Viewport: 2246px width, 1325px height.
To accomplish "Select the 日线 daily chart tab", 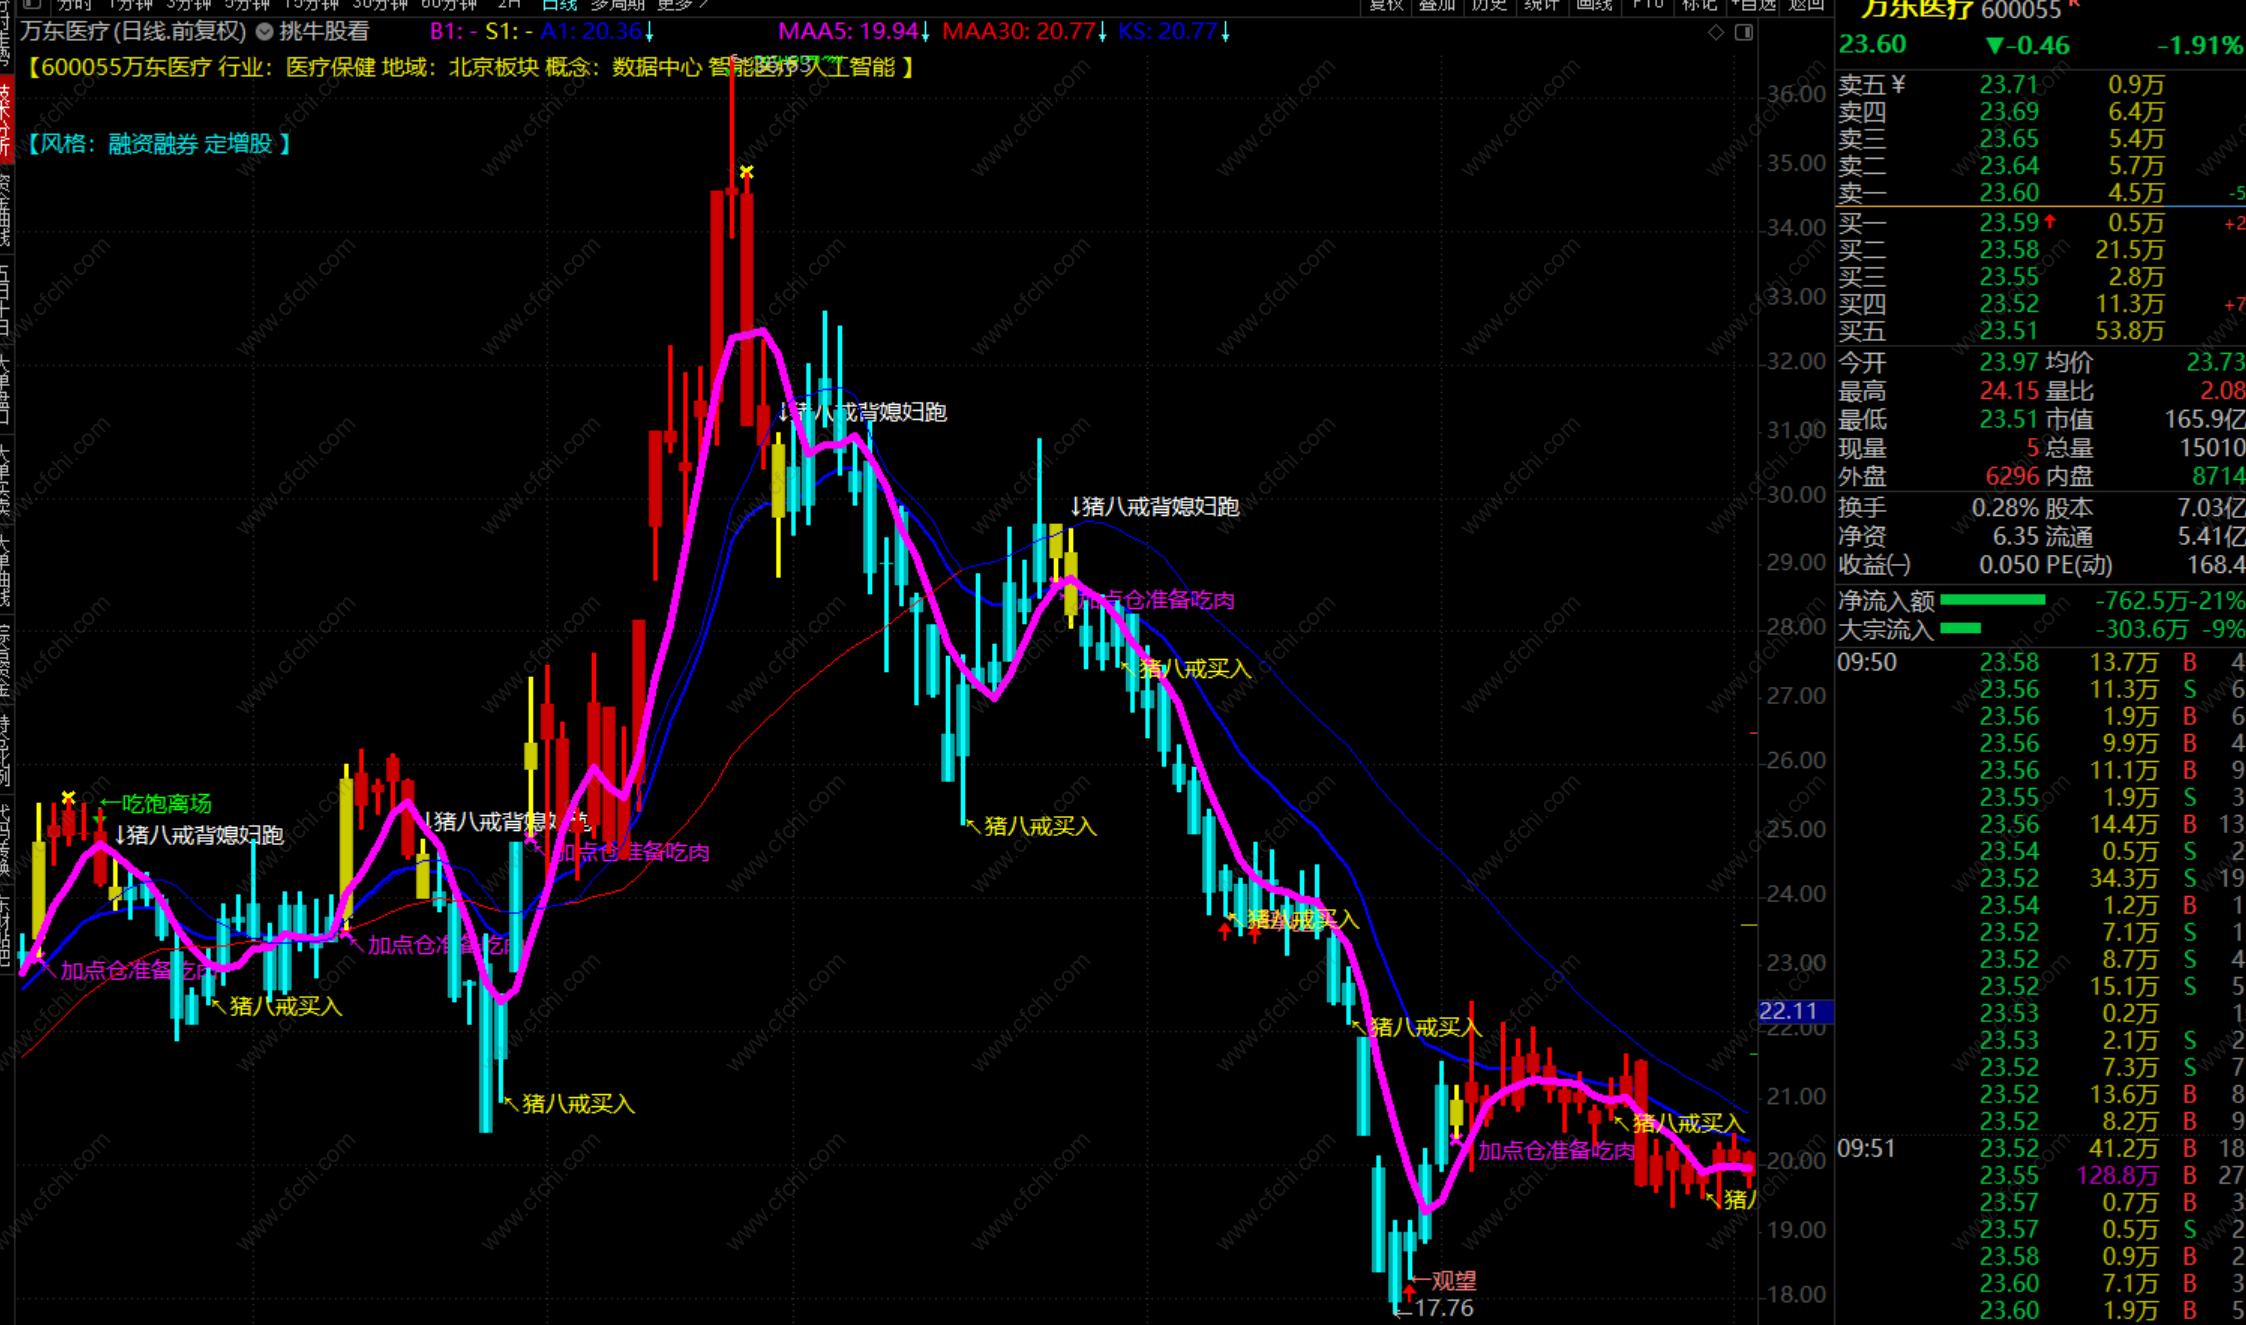I will coord(560,4).
